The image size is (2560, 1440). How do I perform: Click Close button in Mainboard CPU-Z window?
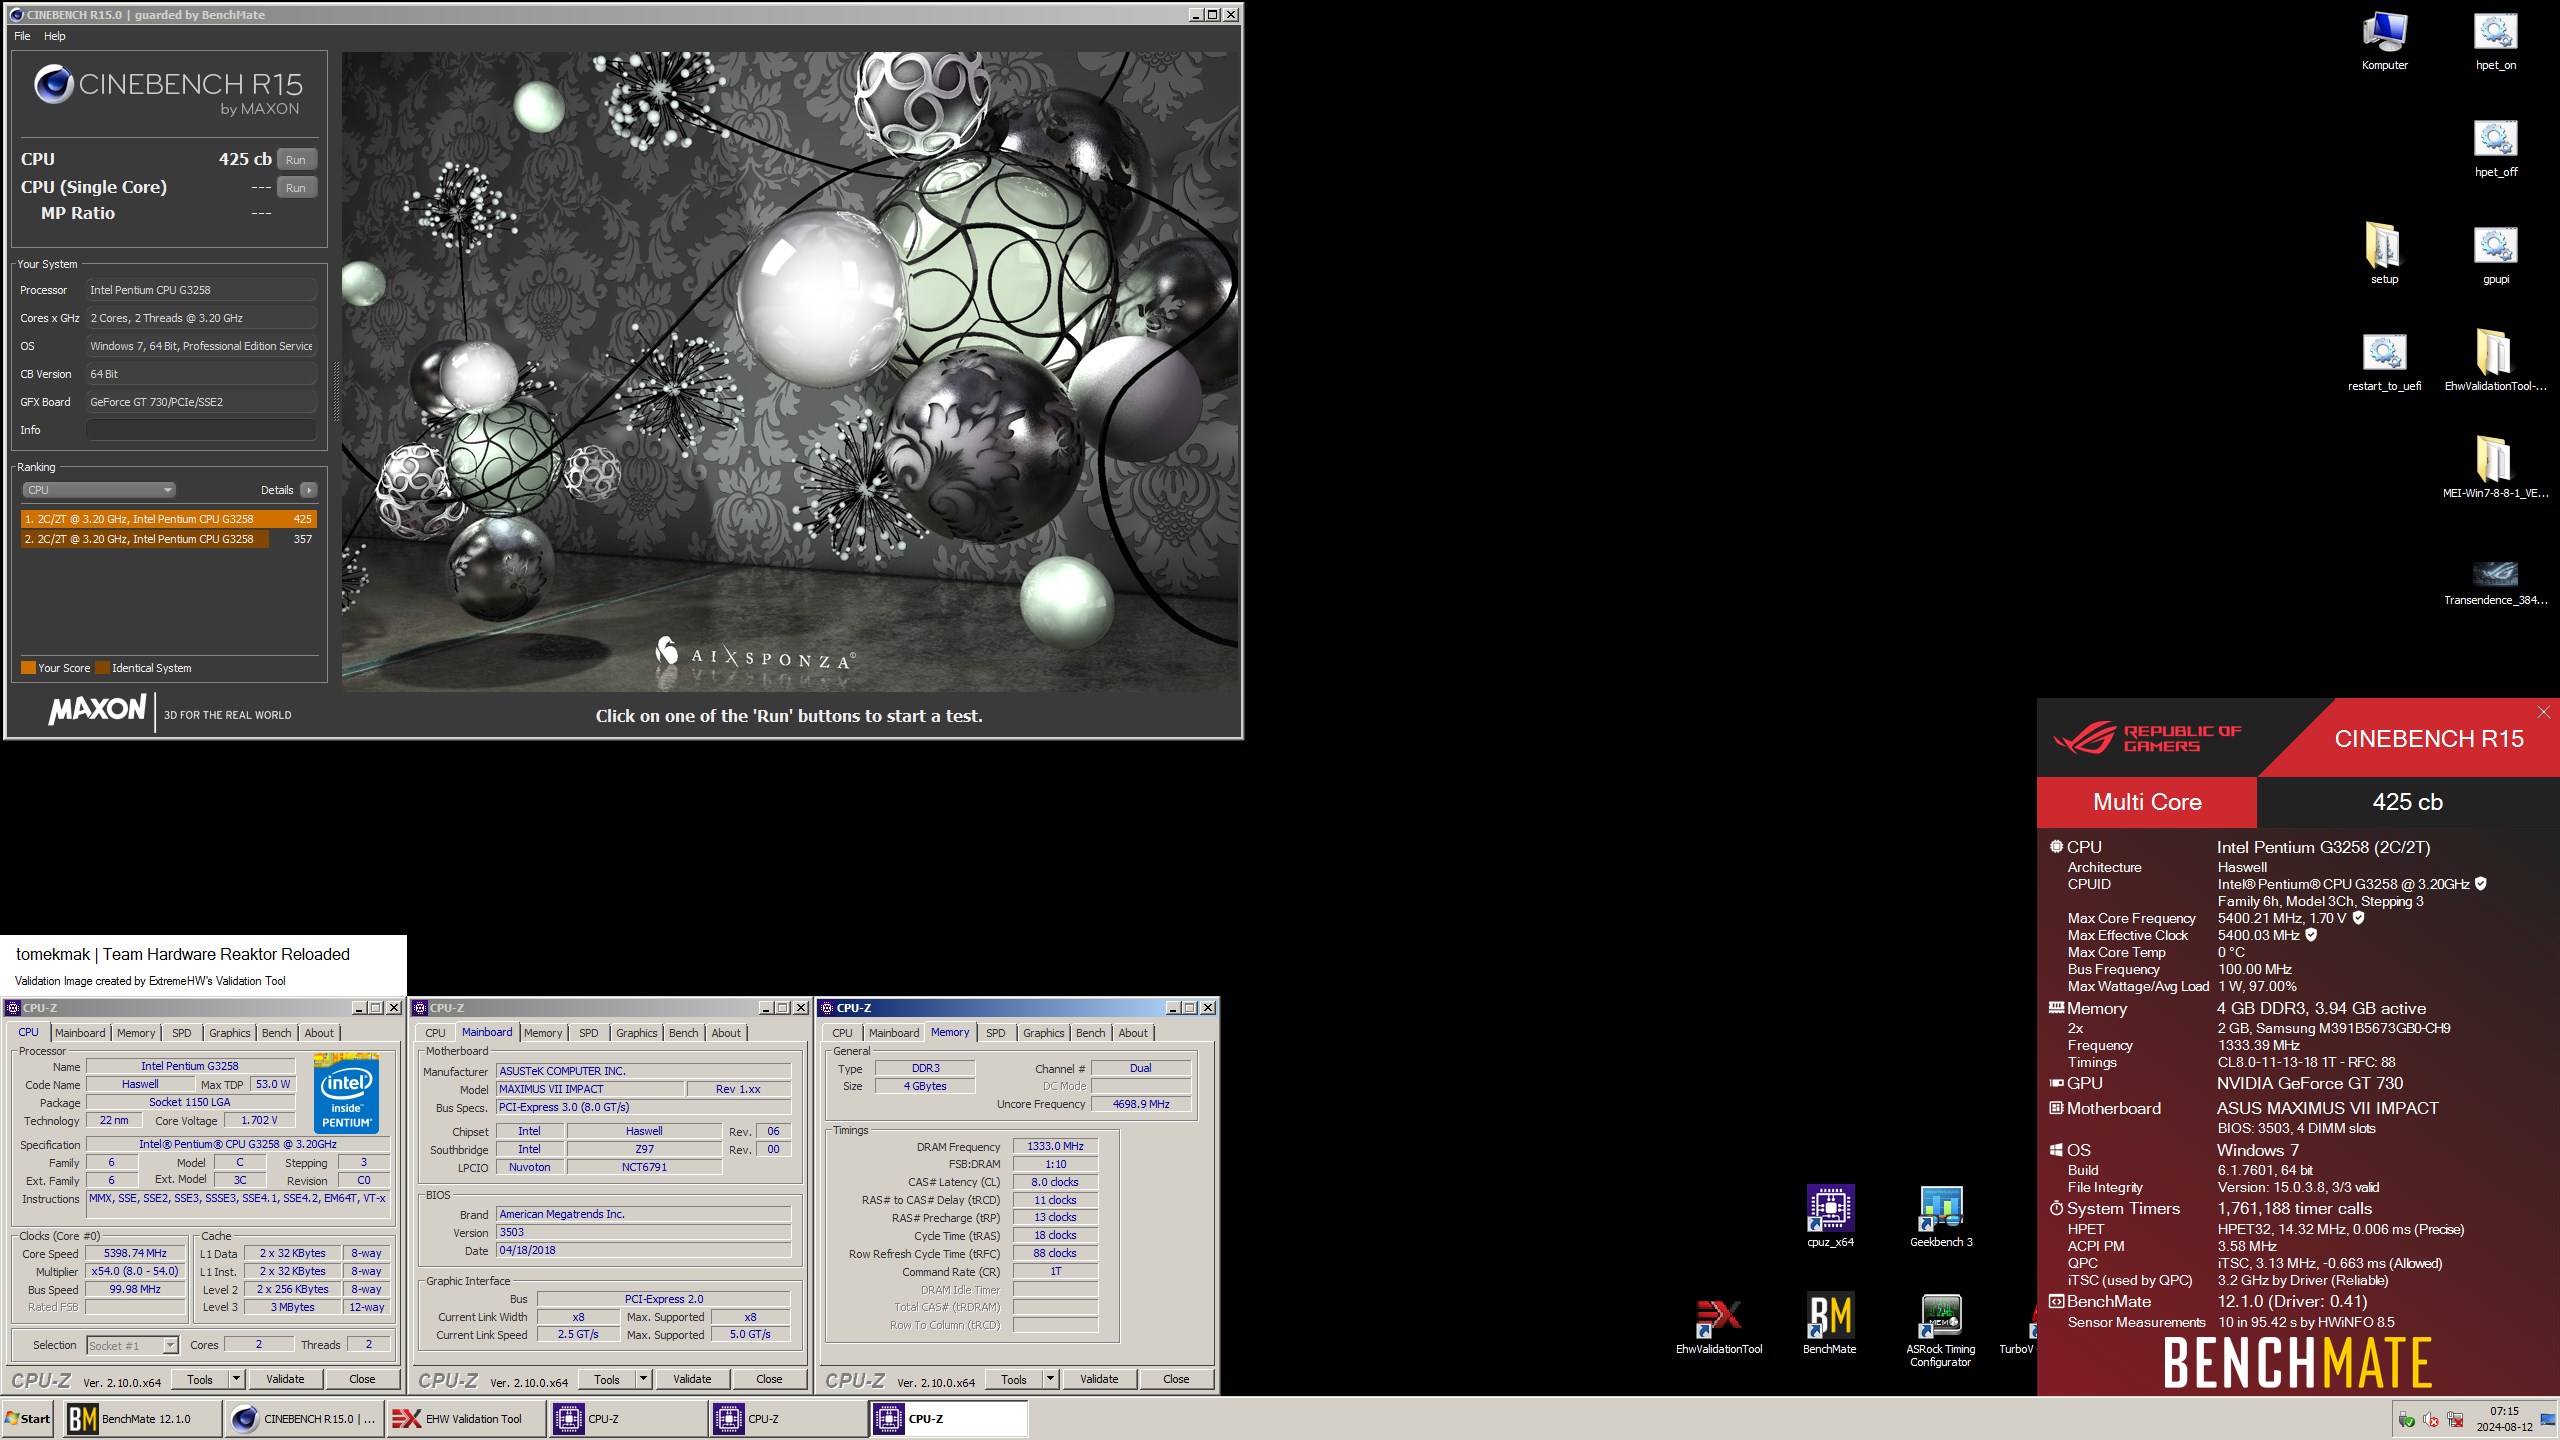pos(769,1379)
